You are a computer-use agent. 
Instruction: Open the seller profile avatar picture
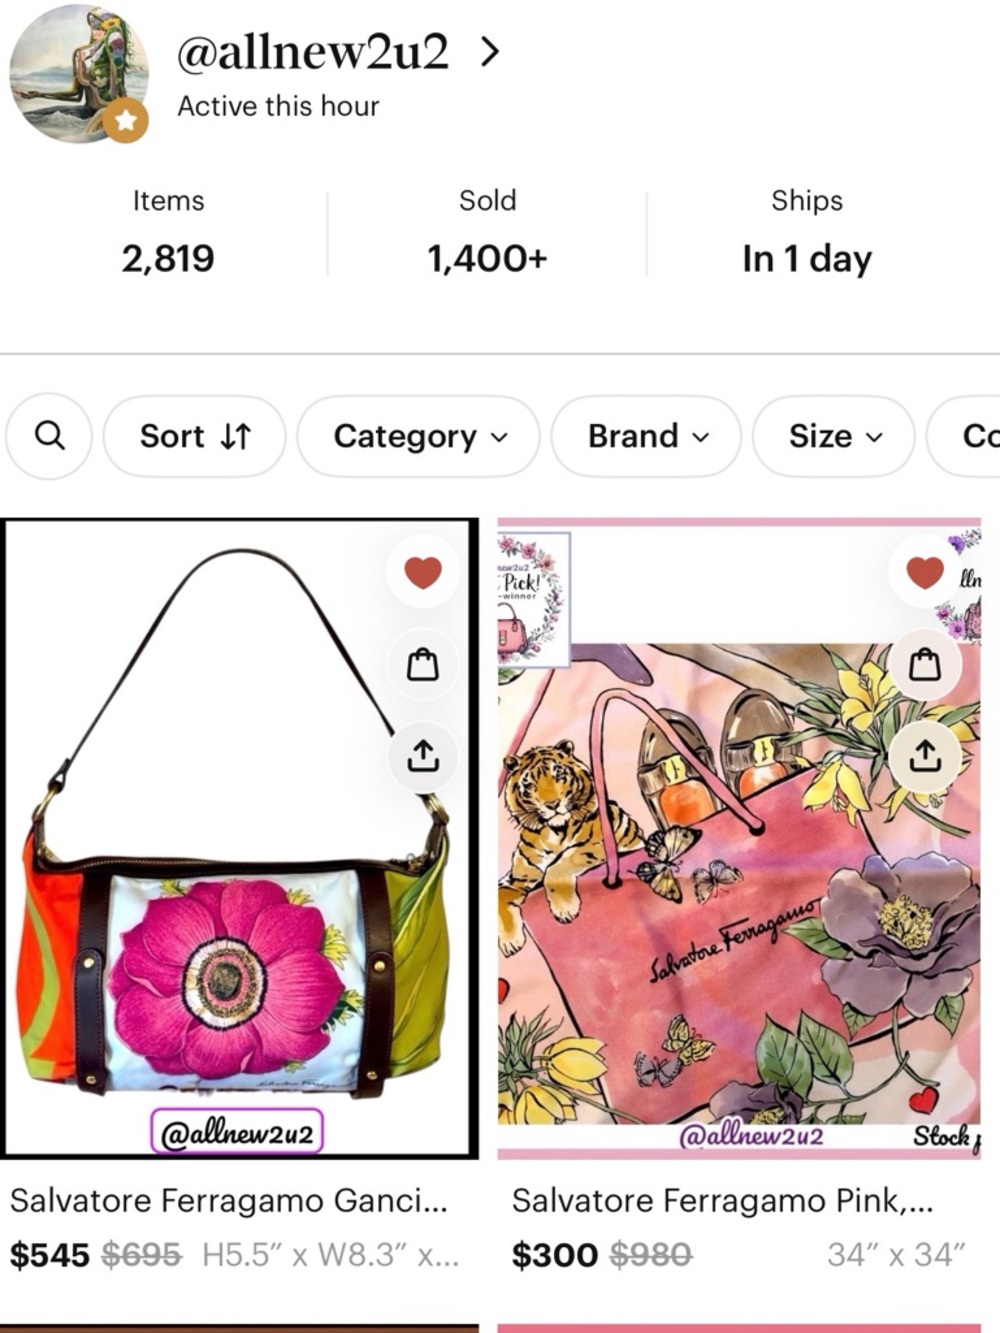pos(79,73)
